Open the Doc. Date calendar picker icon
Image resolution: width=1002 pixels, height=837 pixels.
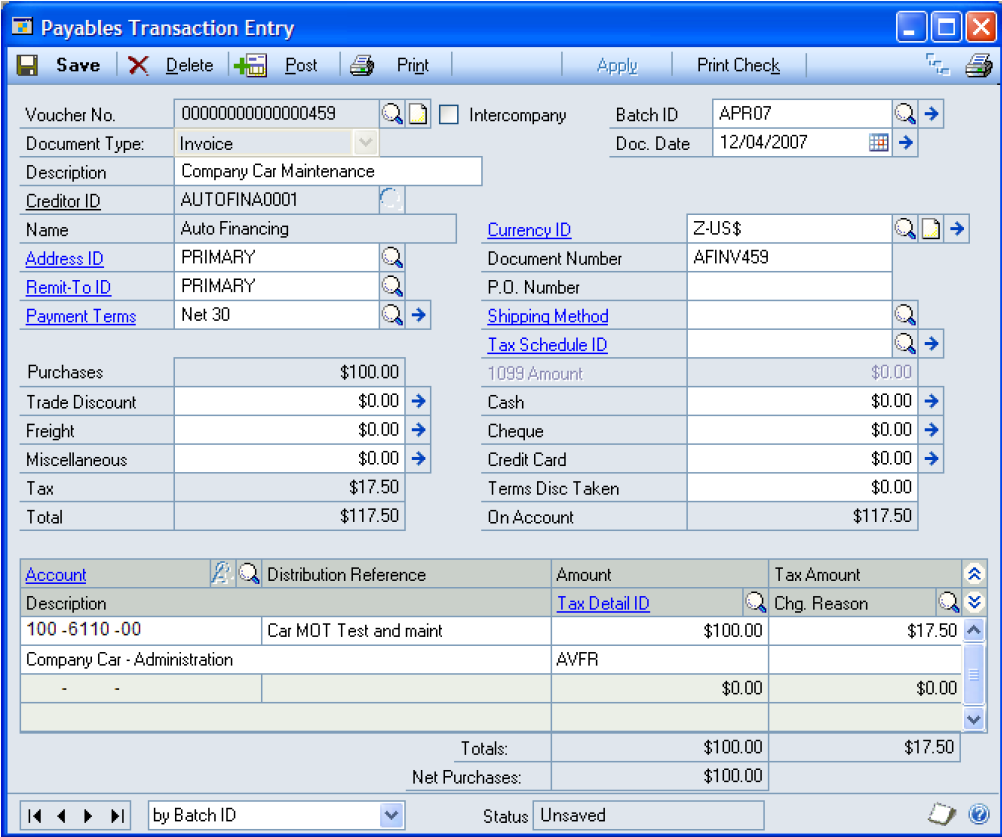pyautogui.click(x=878, y=143)
